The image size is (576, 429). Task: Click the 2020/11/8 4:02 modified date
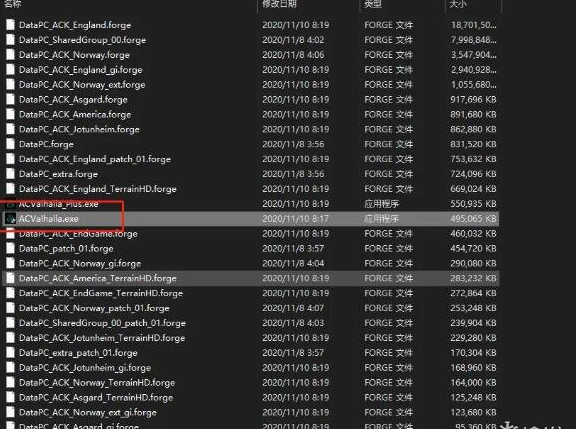[293, 40]
